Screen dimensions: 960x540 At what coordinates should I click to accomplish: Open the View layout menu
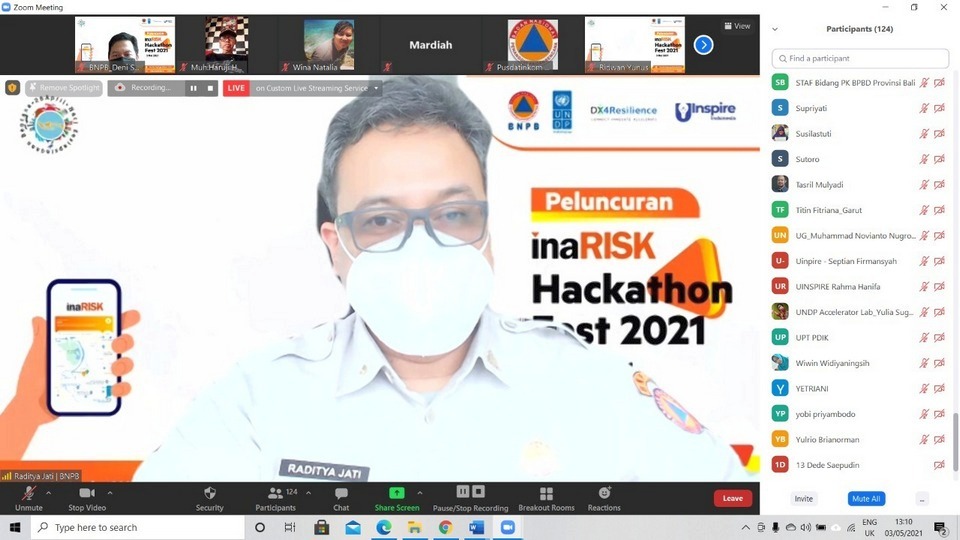tap(737, 26)
